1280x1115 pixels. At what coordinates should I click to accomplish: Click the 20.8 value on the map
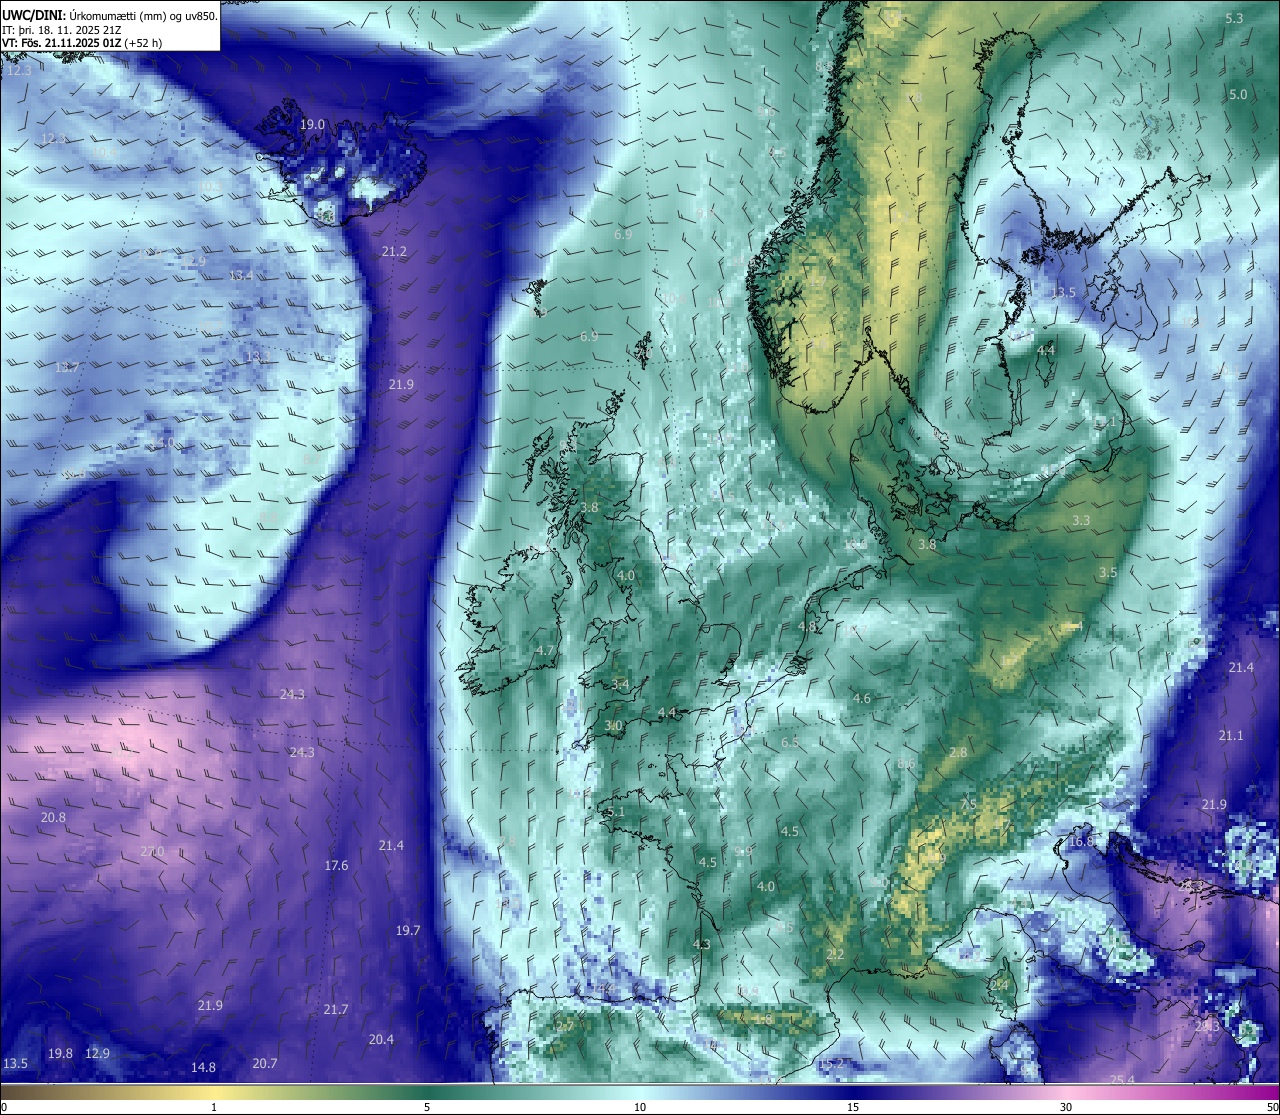[x=53, y=817]
